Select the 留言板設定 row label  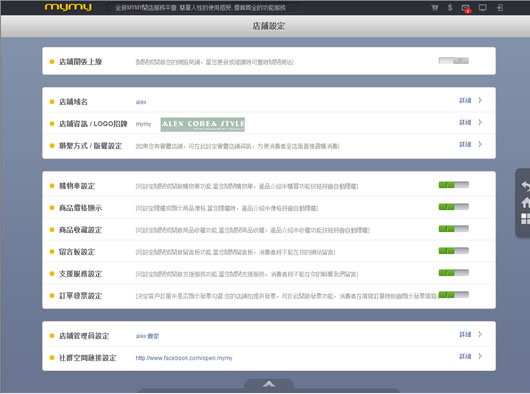click(x=77, y=252)
